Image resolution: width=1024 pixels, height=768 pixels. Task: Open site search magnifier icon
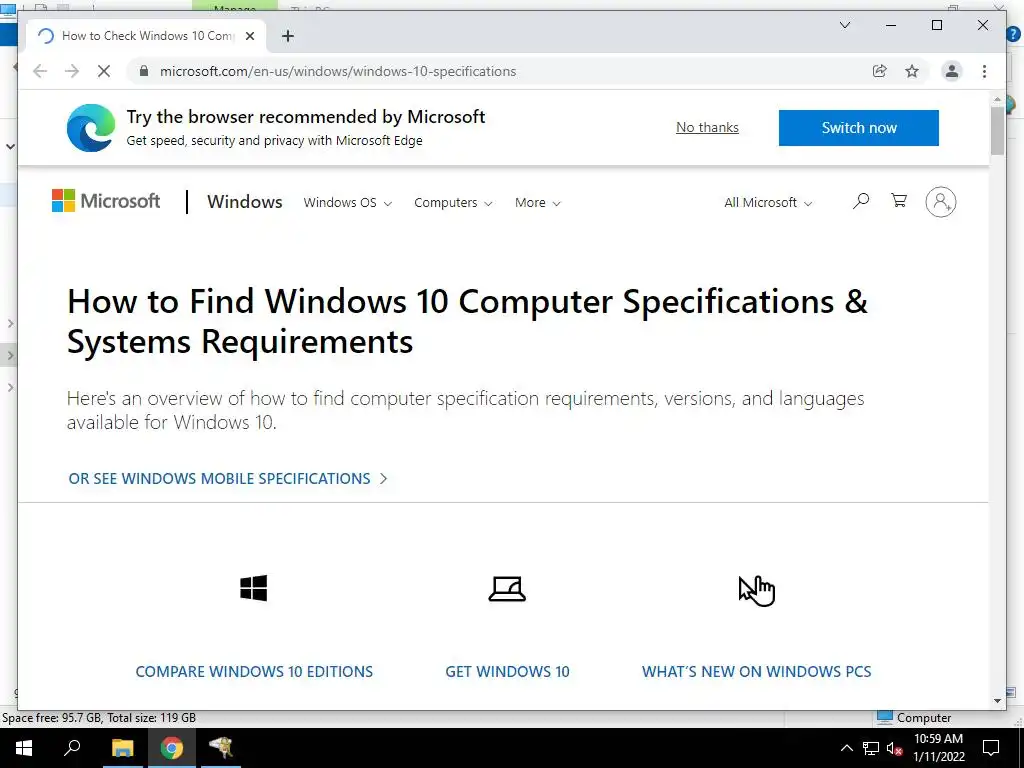tap(861, 201)
